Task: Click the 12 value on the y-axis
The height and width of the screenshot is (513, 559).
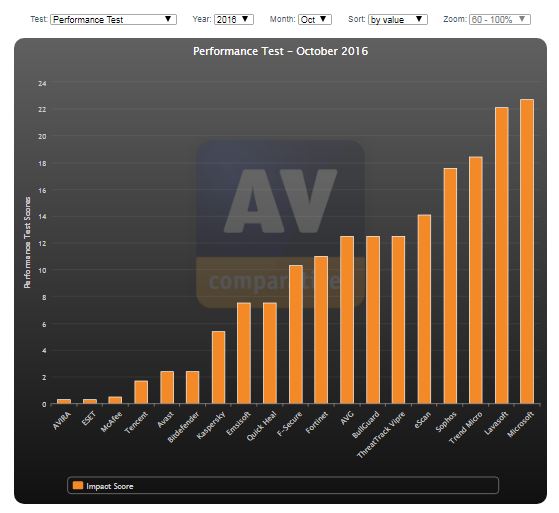Action: (x=42, y=243)
